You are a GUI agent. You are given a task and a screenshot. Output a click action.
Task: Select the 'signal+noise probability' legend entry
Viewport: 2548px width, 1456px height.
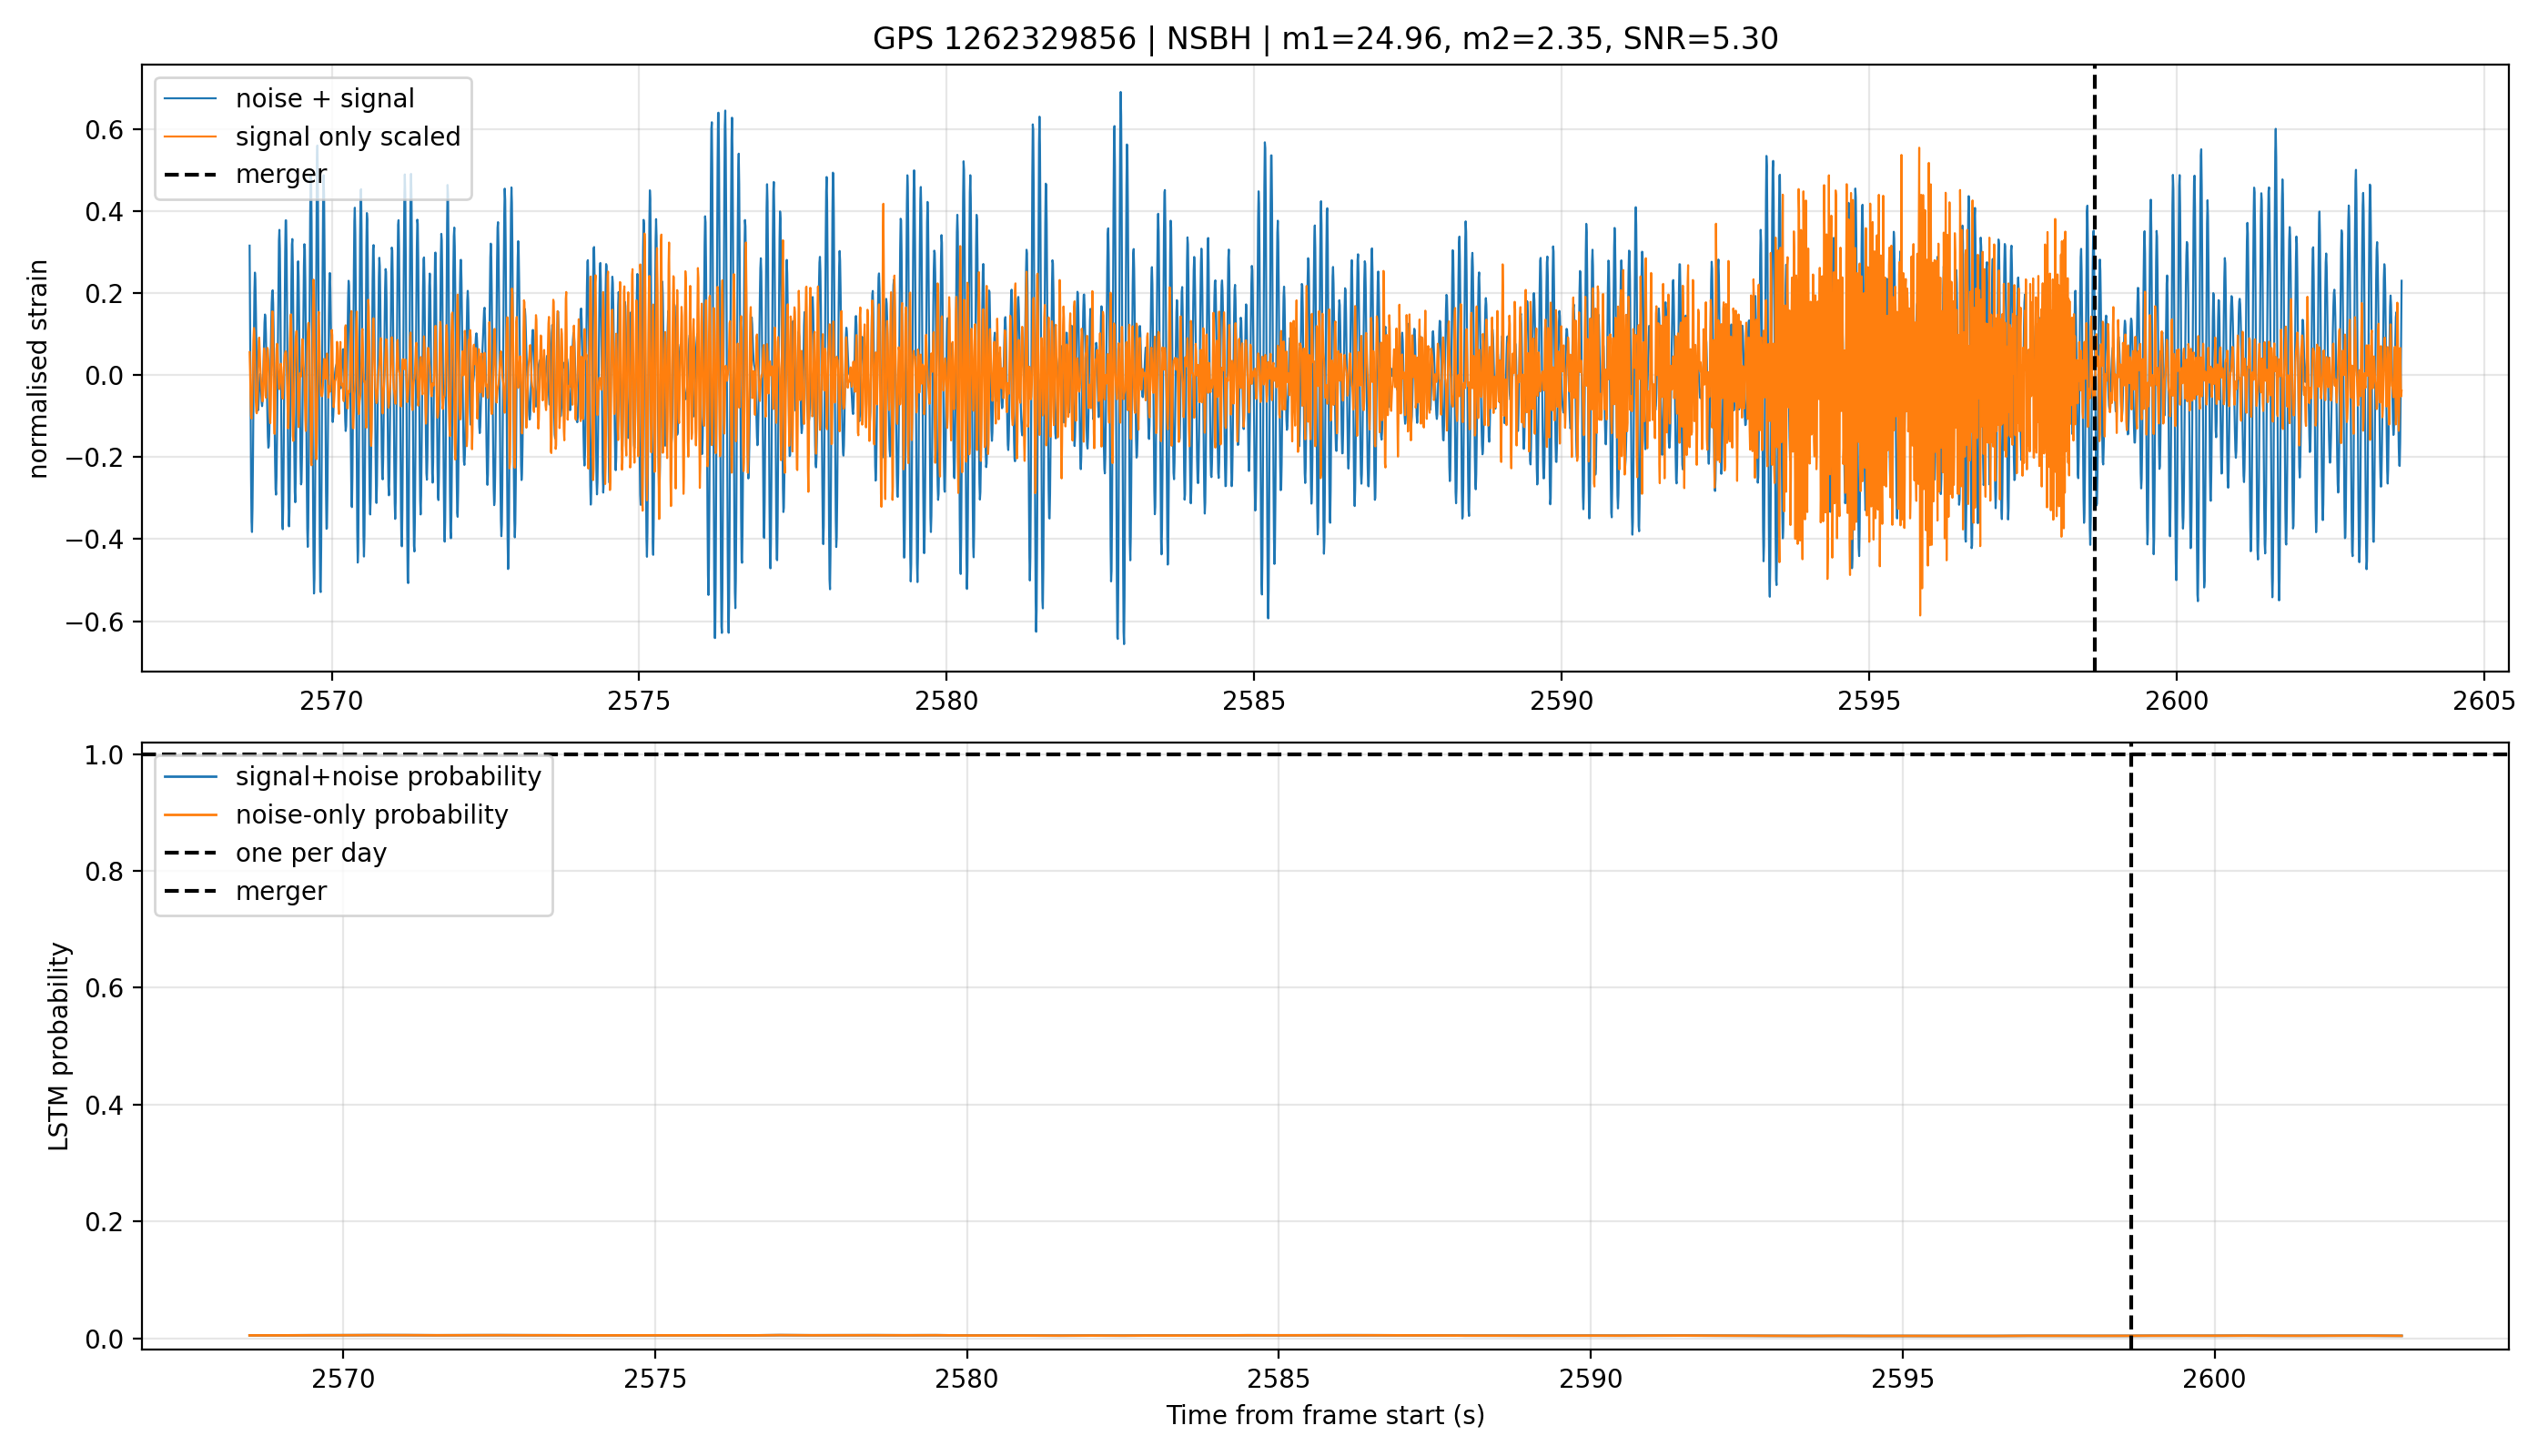click(352, 777)
